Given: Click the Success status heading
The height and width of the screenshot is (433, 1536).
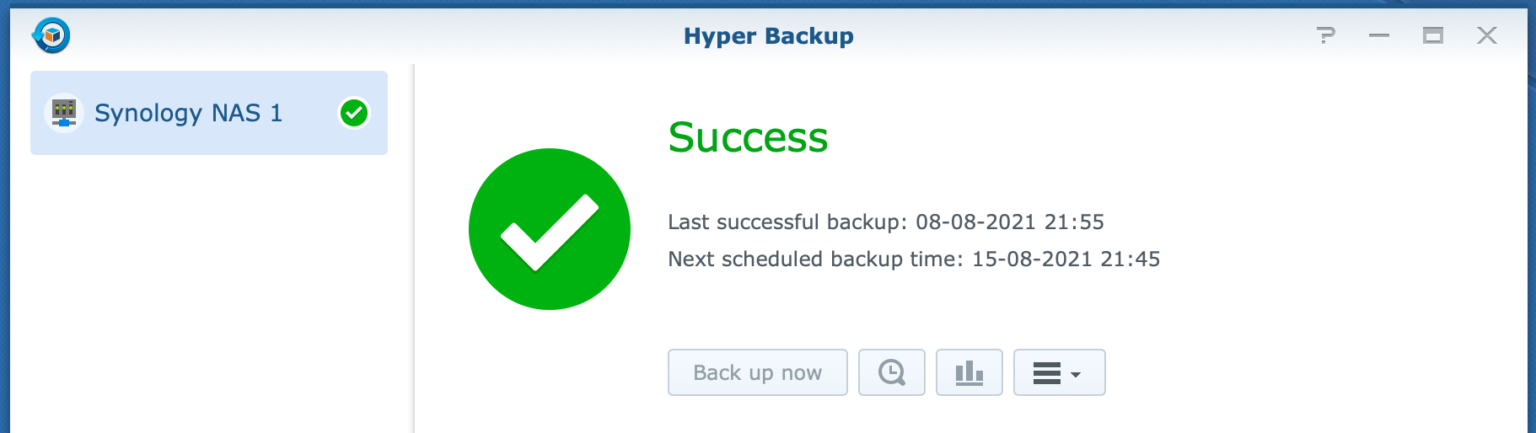Looking at the screenshot, I should tap(748, 138).
